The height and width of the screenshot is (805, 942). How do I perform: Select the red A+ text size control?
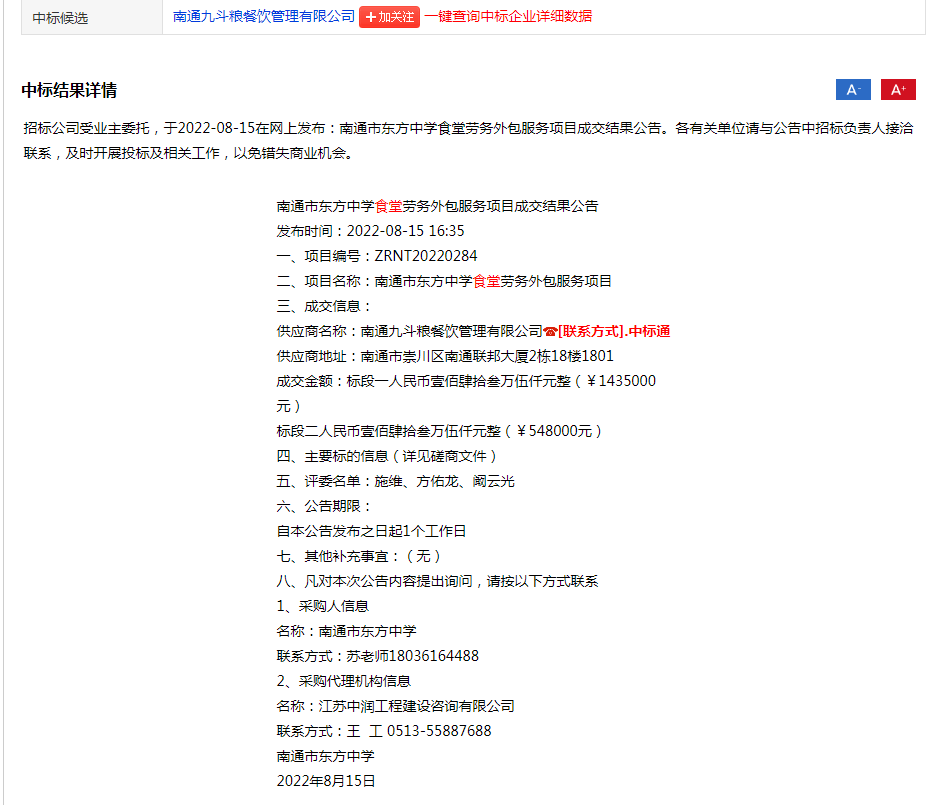pos(897,89)
